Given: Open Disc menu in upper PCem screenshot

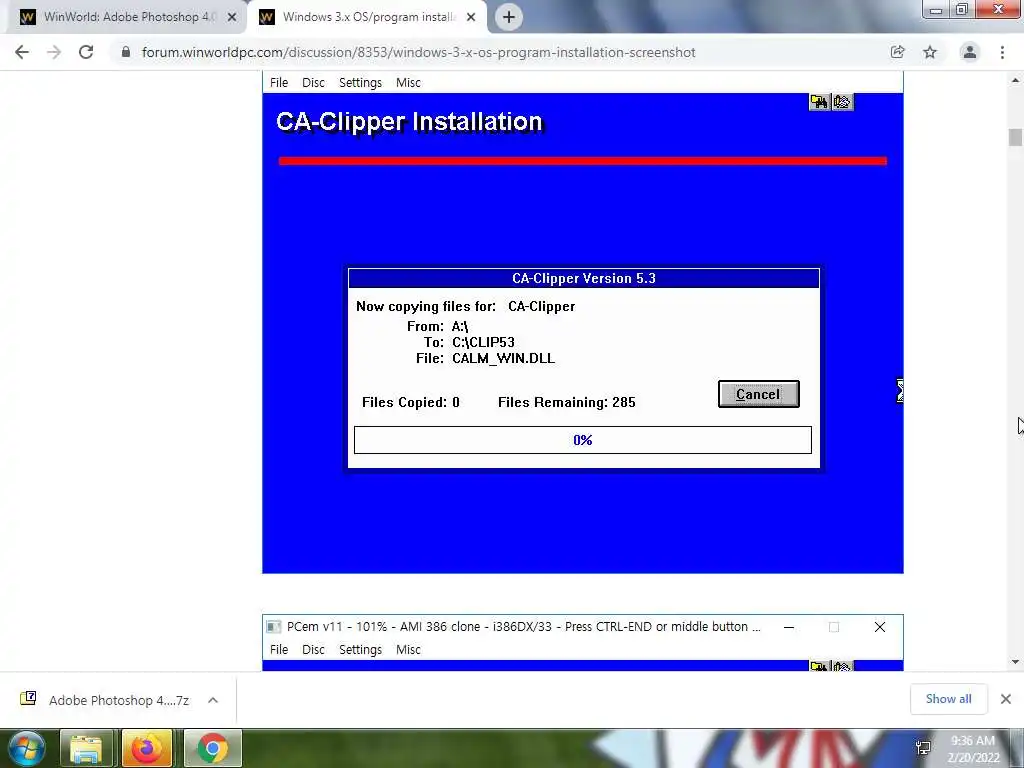Looking at the screenshot, I should (313, 83).
